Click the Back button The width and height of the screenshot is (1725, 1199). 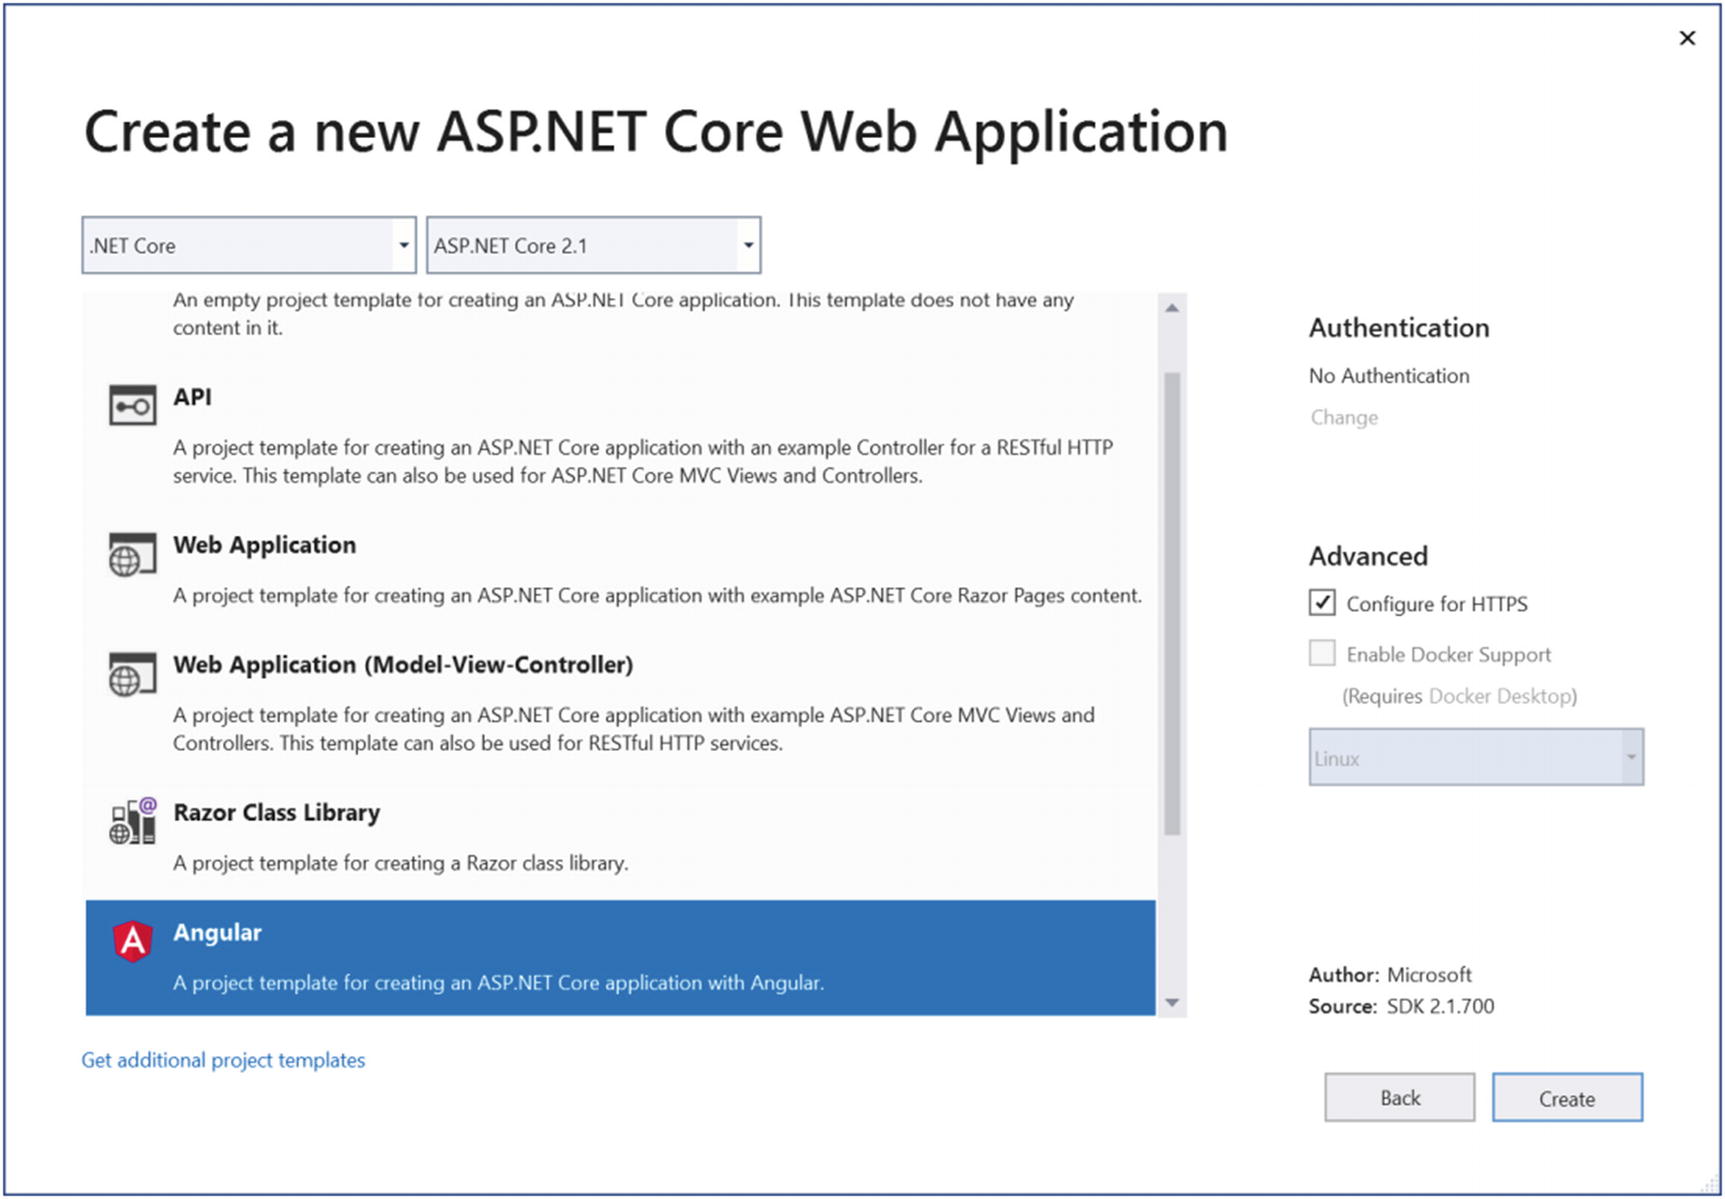1400,1098
